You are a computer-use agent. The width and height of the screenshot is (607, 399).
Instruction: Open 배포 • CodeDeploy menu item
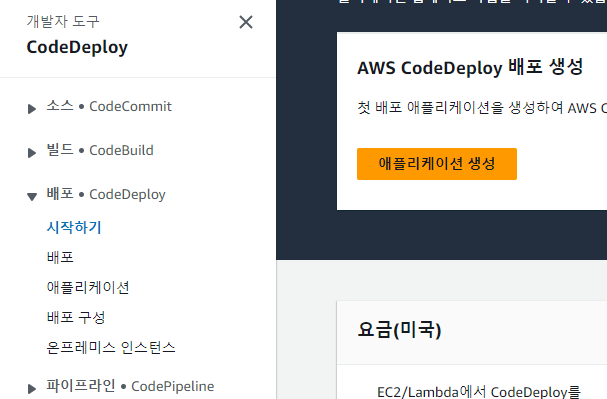106,194
